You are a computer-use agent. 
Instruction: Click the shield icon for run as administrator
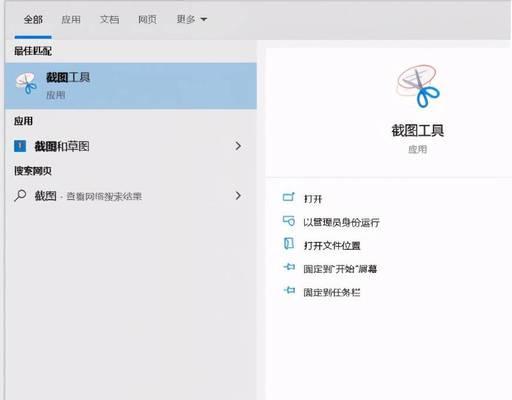click(289, 221)
